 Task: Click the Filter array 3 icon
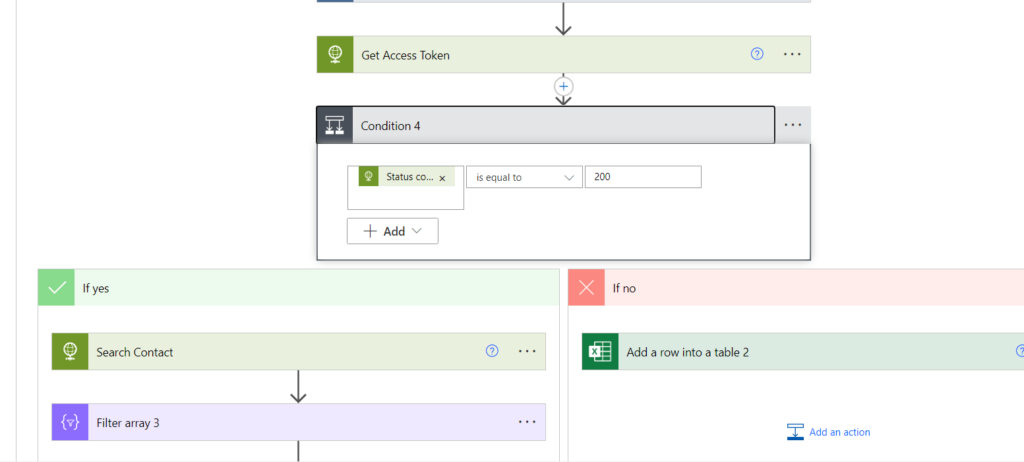coord(70,422)
